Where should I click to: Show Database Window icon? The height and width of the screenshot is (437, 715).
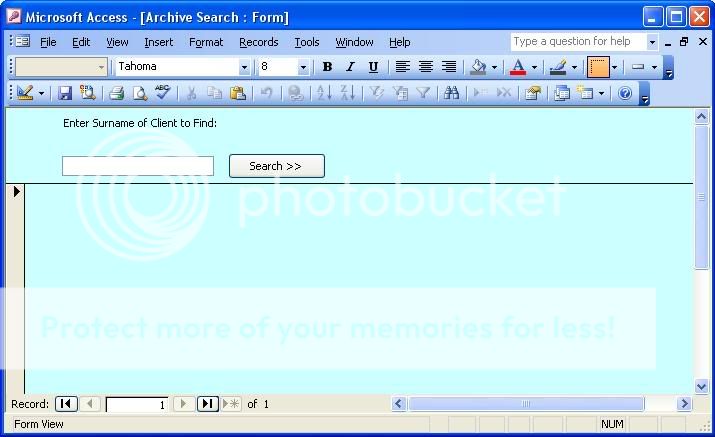pos(561,93)
